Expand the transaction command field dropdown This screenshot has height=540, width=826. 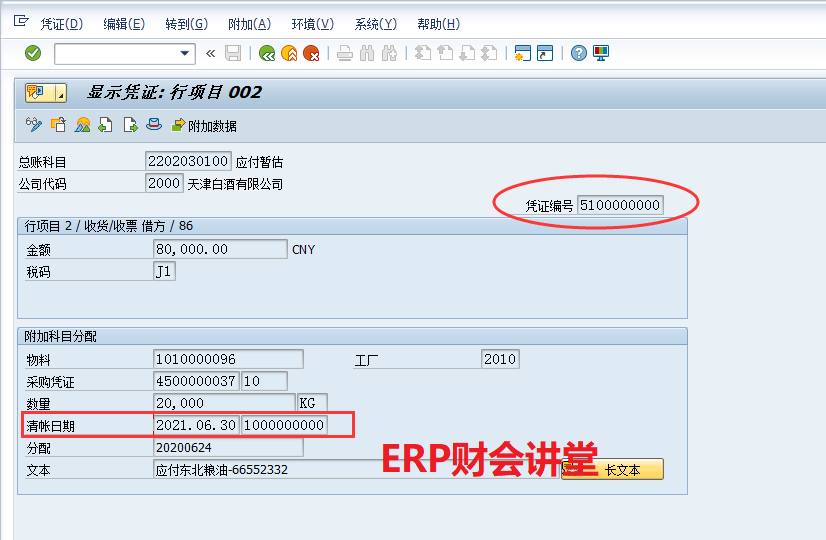pos(185,54)
